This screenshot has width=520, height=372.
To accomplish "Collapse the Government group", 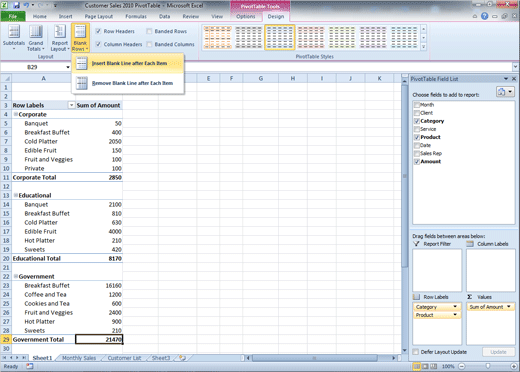I will pyautogui.click(x=15, y=276).
